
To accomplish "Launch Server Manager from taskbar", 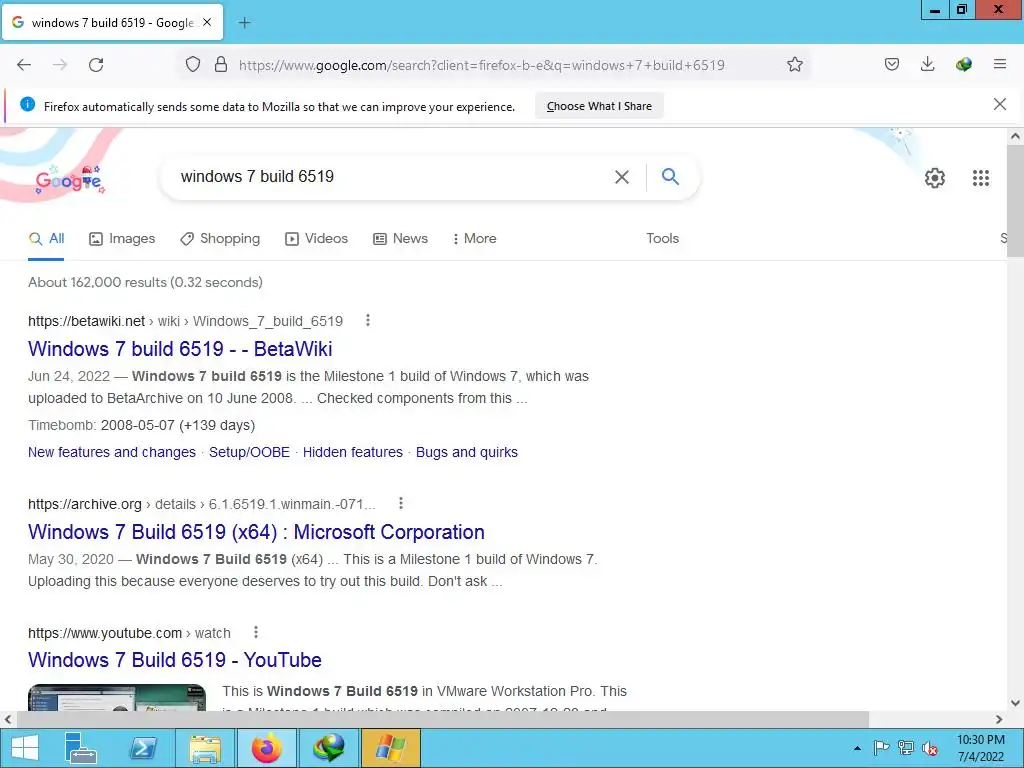I will pyautogui.click(x=80, y=748).
